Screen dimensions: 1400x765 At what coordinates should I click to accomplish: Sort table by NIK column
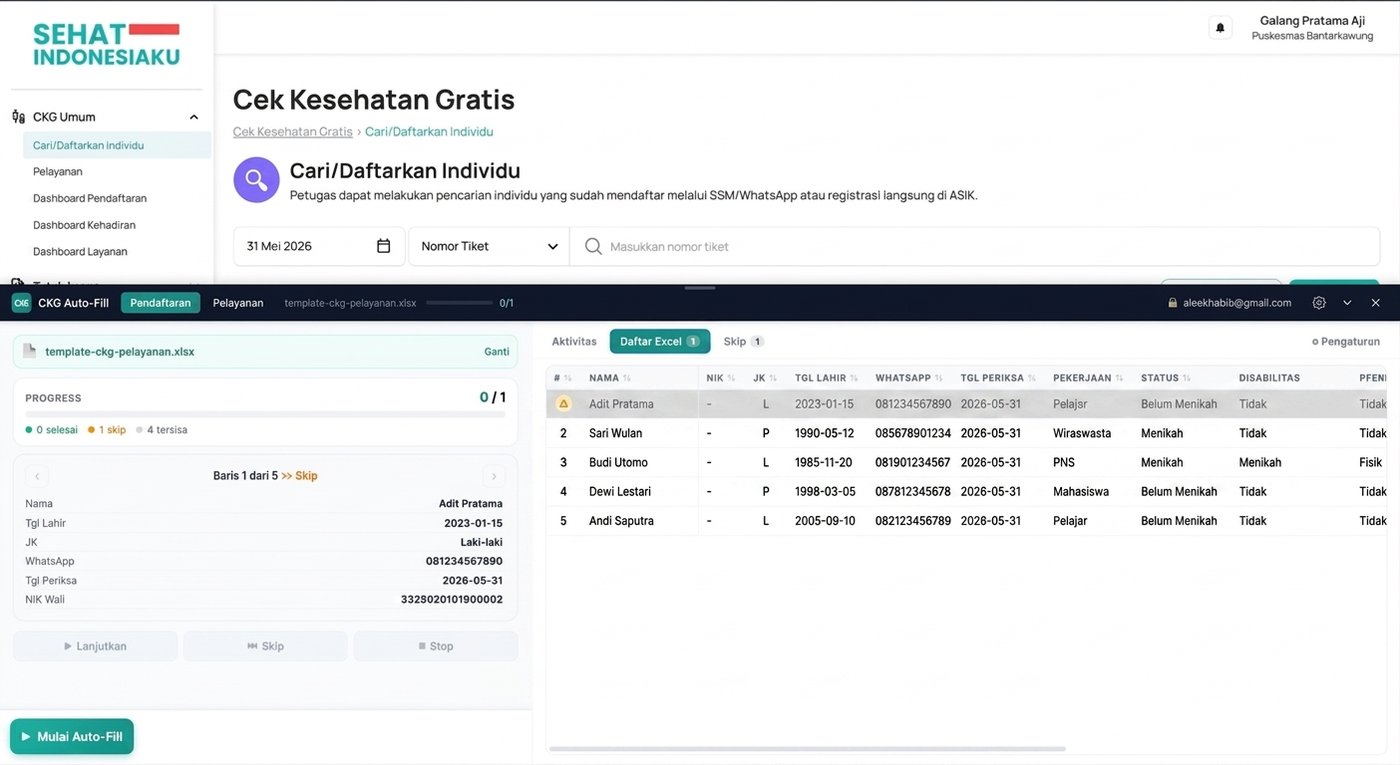point(720,378)
